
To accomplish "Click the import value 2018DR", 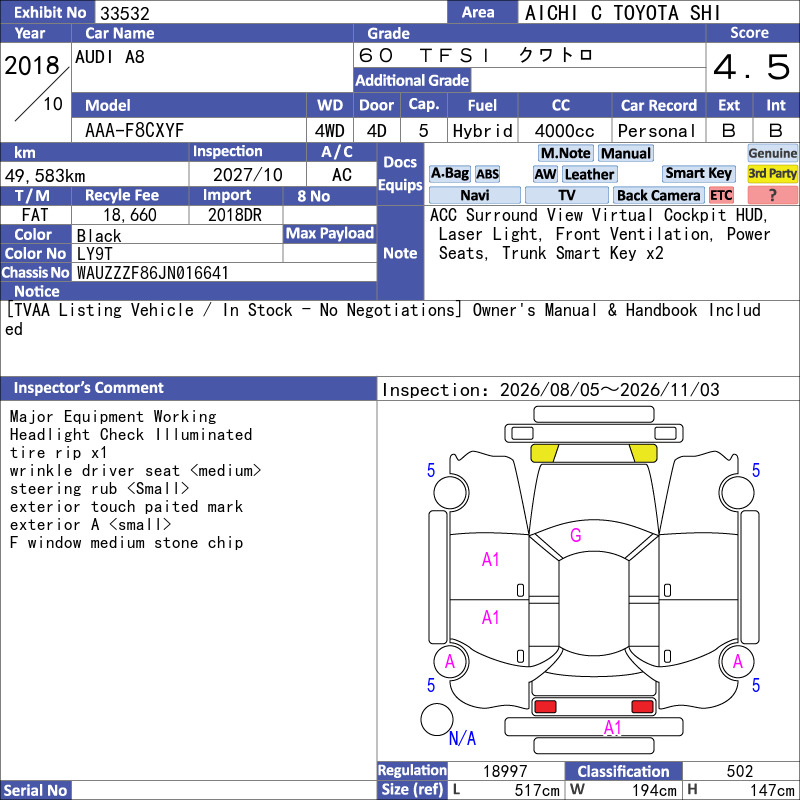I will 235,214.
